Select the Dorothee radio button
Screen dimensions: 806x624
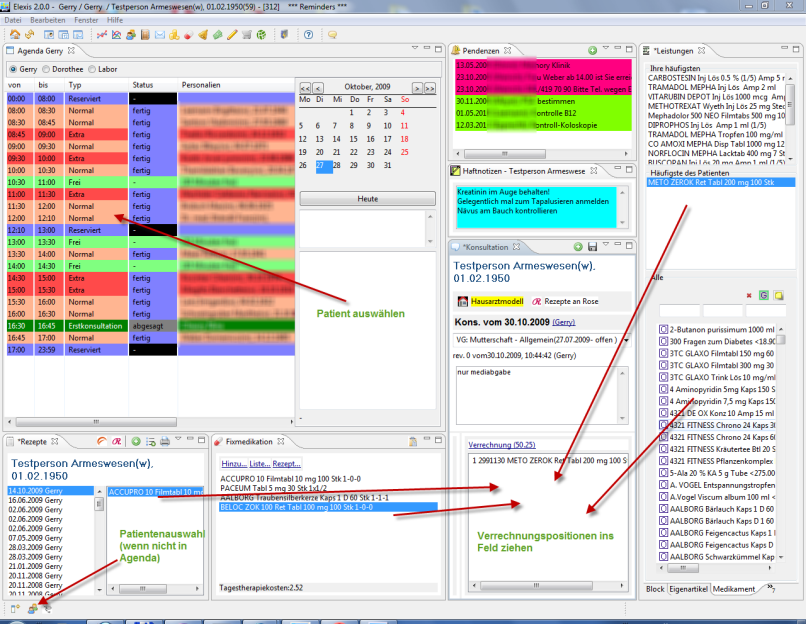pos(46,69)
